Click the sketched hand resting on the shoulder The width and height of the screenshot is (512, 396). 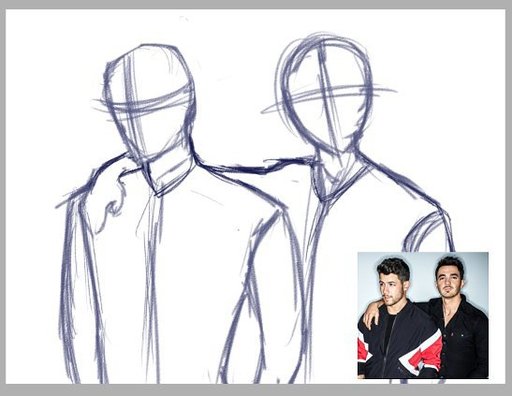(113, 200)
